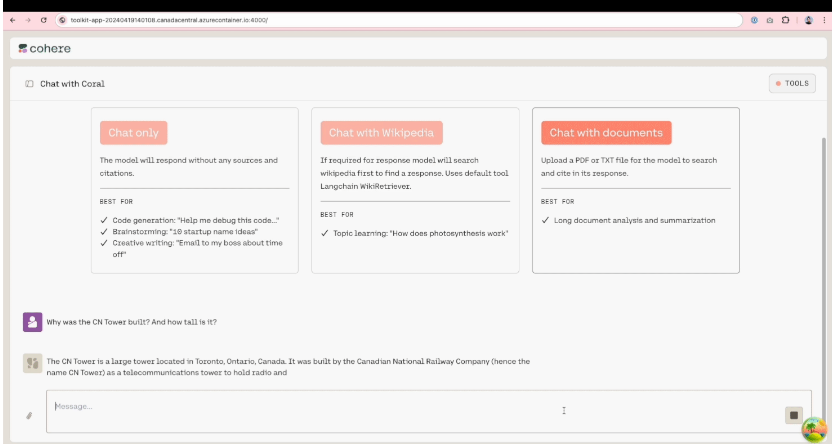The height and width of the screenshot is (444, 832).
Task: Click the browser profile avatar icon
Action: [x=808, y=20]
